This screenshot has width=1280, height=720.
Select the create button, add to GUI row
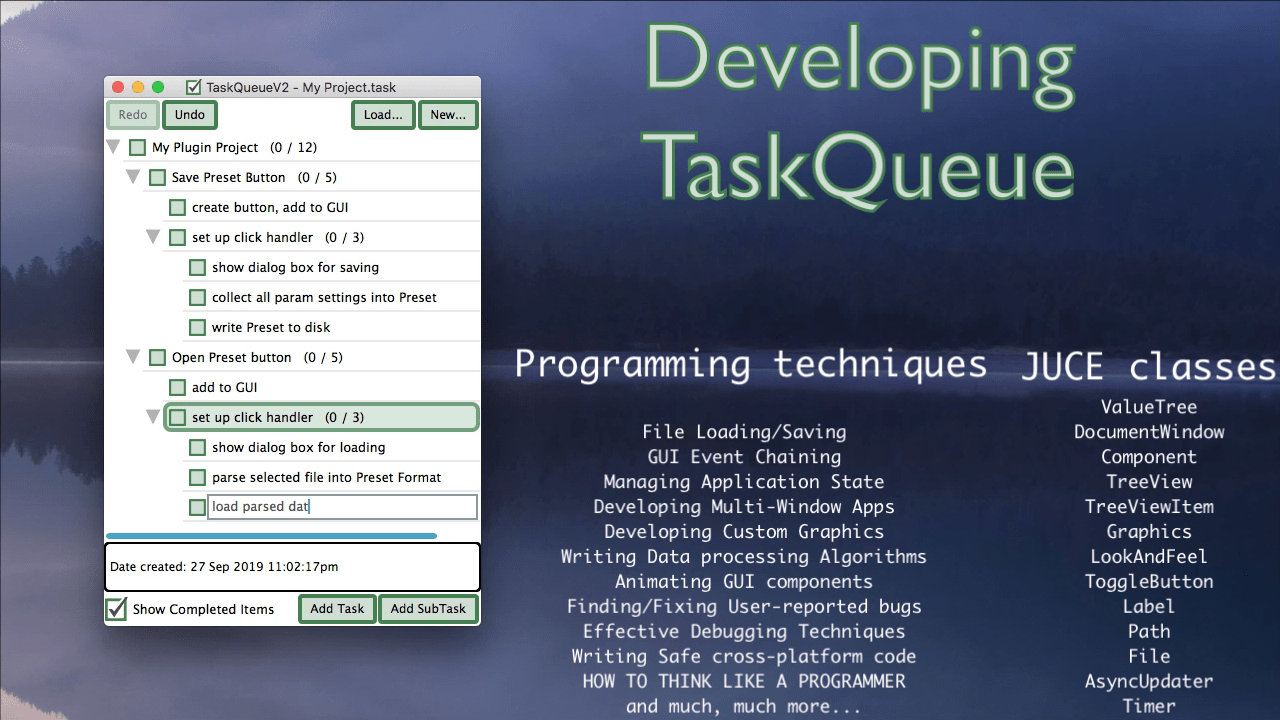point(322,208)
